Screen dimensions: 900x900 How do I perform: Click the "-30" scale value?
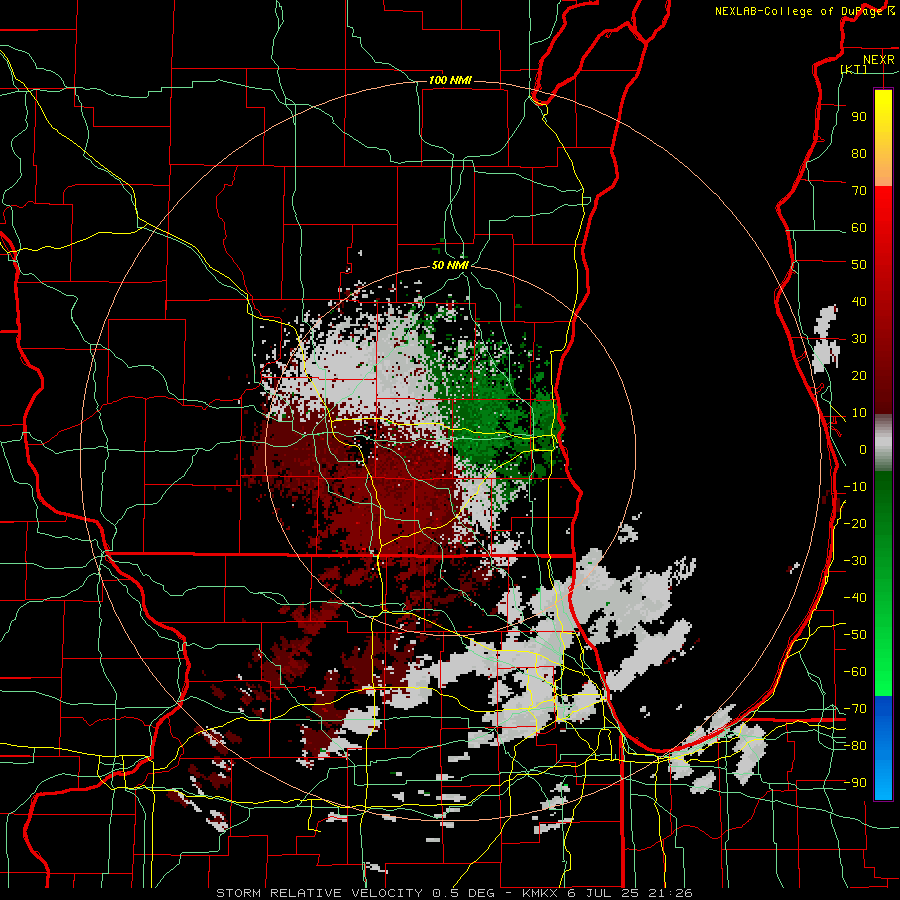tap(855, 561)
